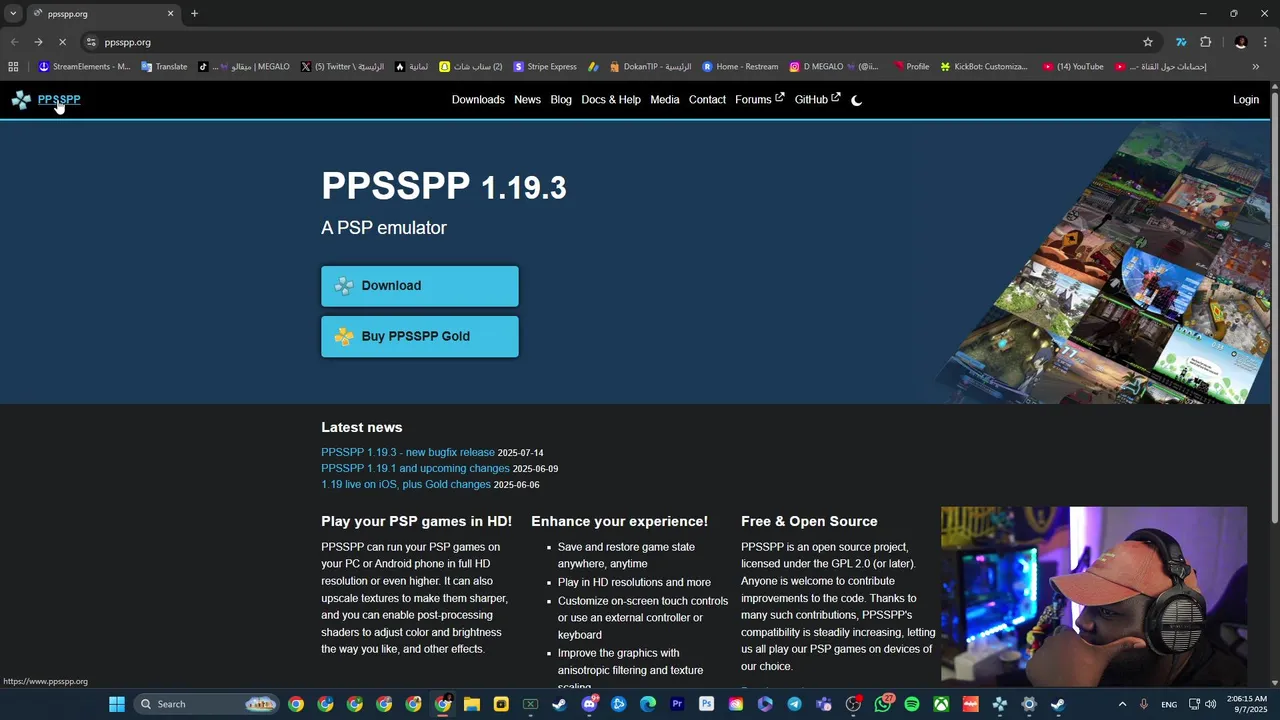Visit Forums external link
The image size is (1280, 720).
(x=759, y=99)
